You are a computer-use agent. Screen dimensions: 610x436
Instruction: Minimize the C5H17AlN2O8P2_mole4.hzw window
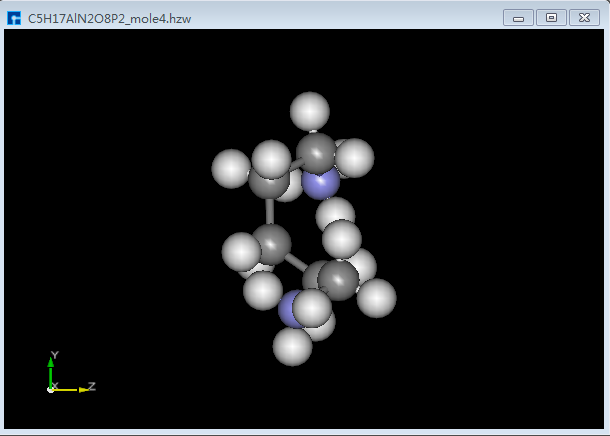point(518,18)
